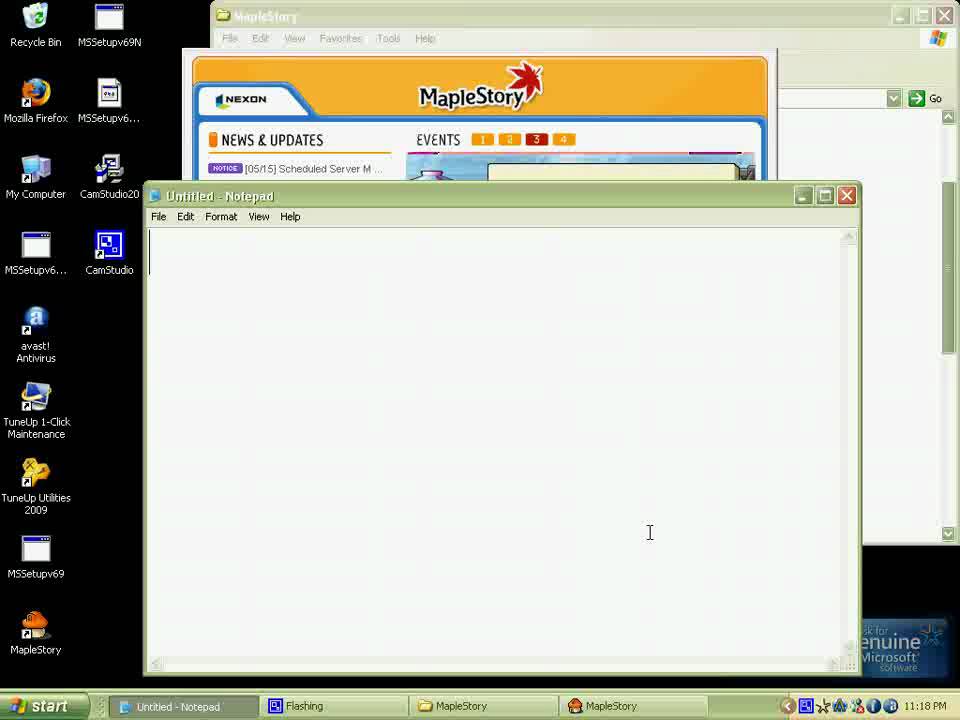This screenshot has width=960, height=720.
Task: Click the Nexon logo tab
Action: click(x=242, y=100)
